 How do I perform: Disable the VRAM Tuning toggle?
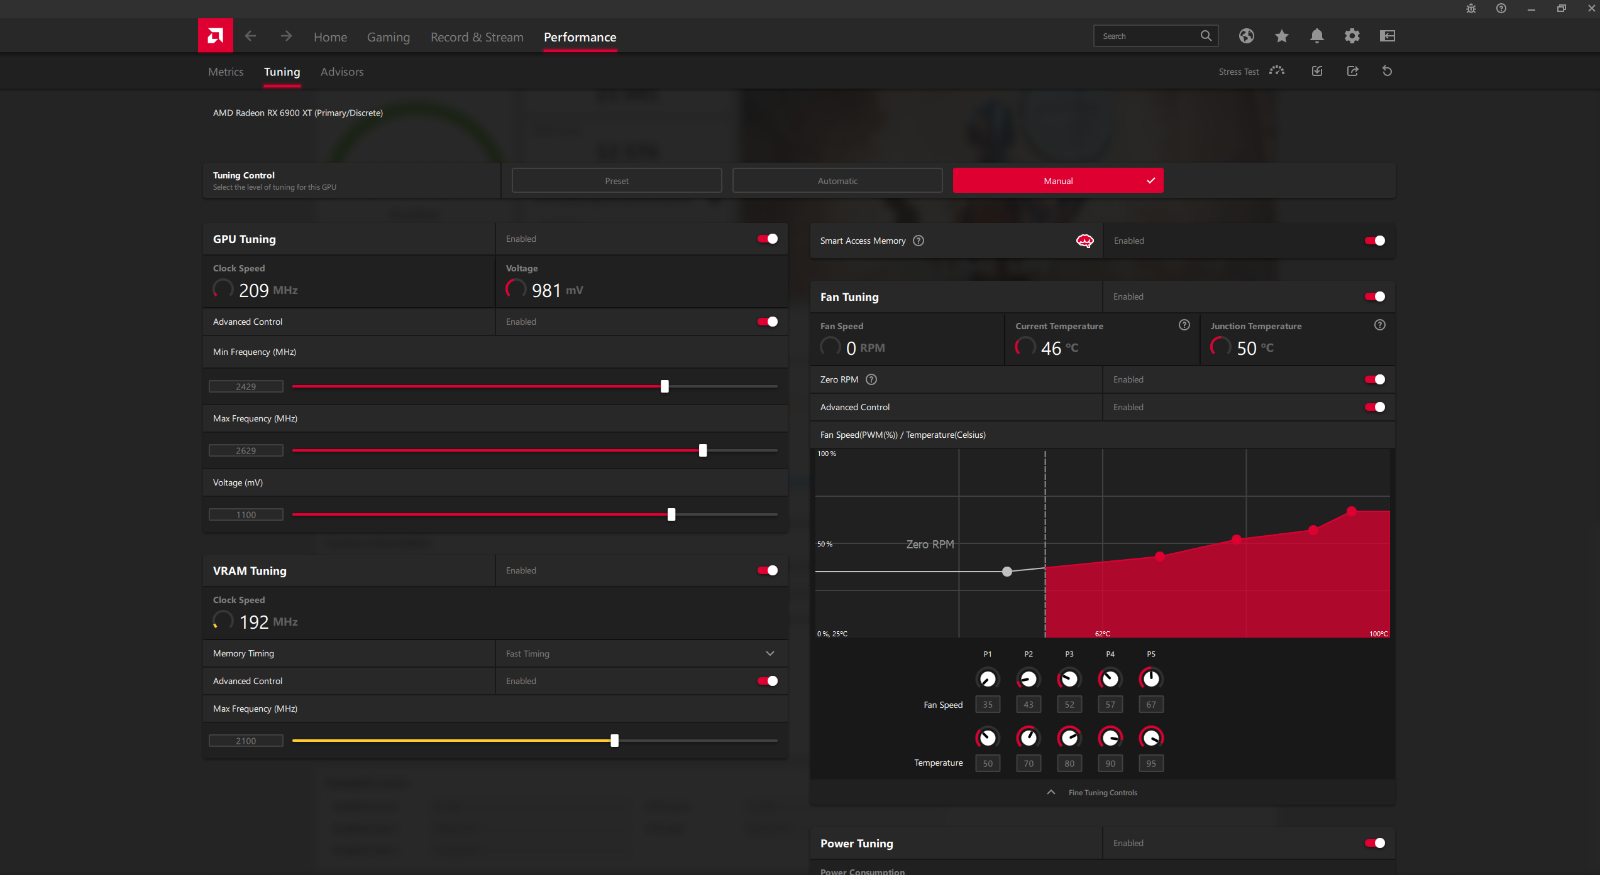(x=768, y=571)
